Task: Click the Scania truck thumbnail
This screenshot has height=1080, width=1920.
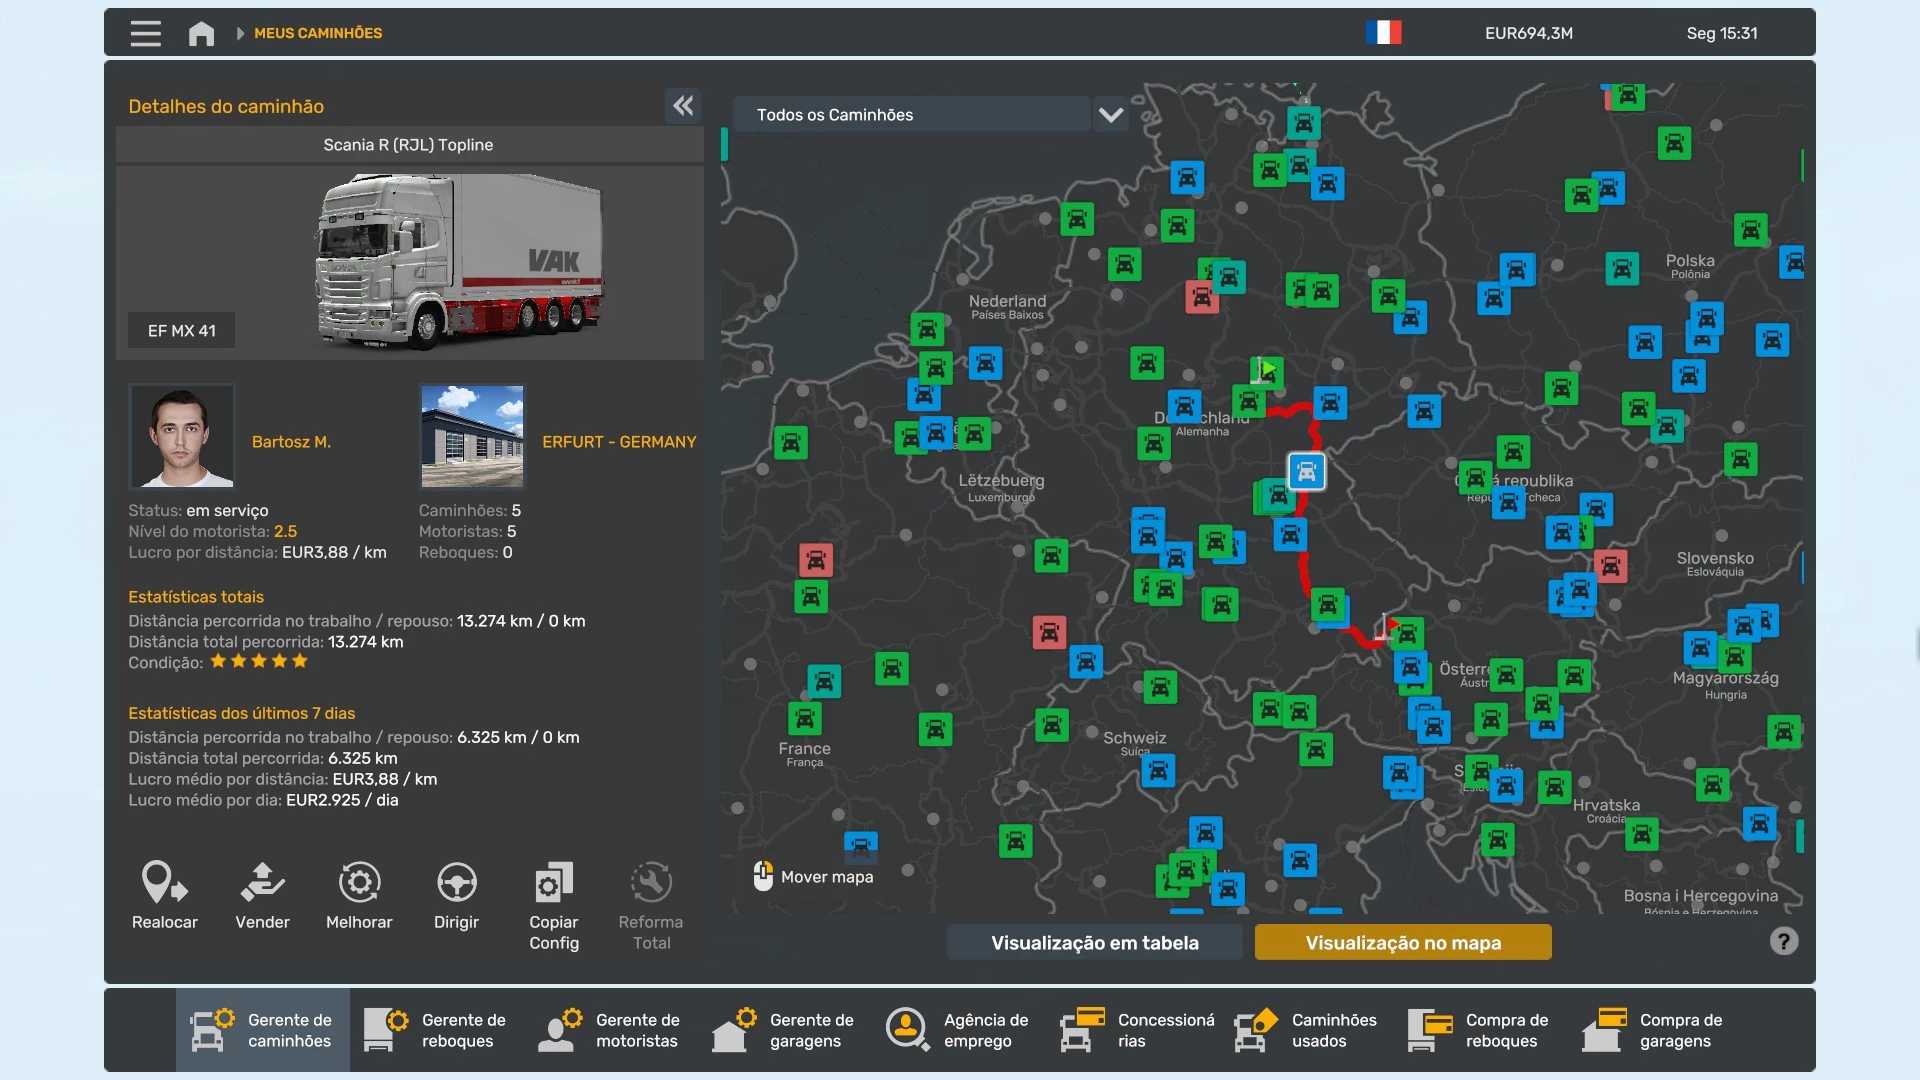Action: [460, 262]
